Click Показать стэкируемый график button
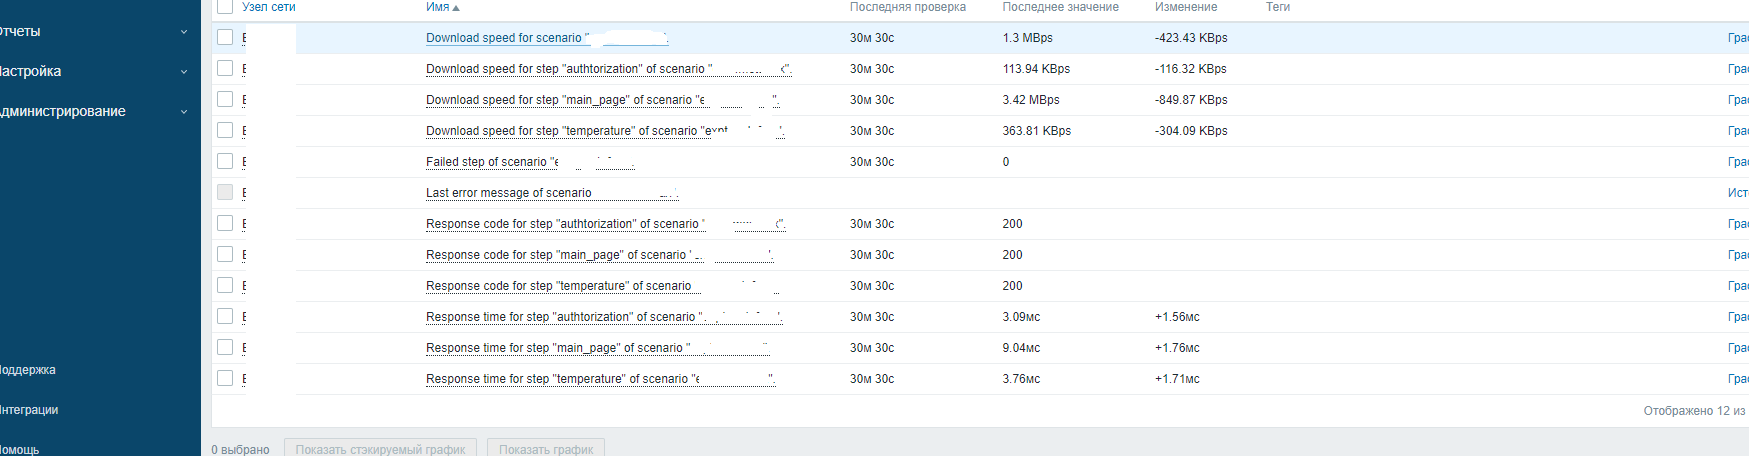 (380, 449)
